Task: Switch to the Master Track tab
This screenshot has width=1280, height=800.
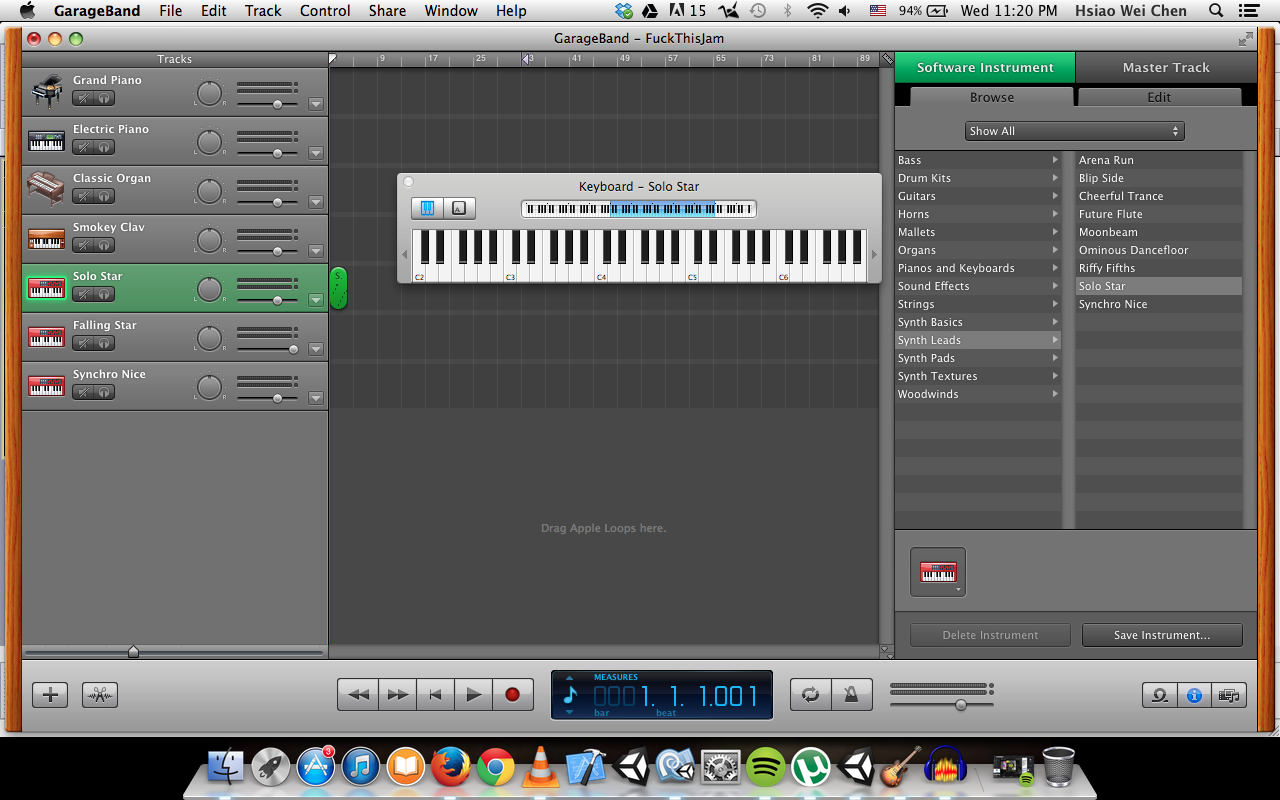Action: click(x=1165, y=68)
